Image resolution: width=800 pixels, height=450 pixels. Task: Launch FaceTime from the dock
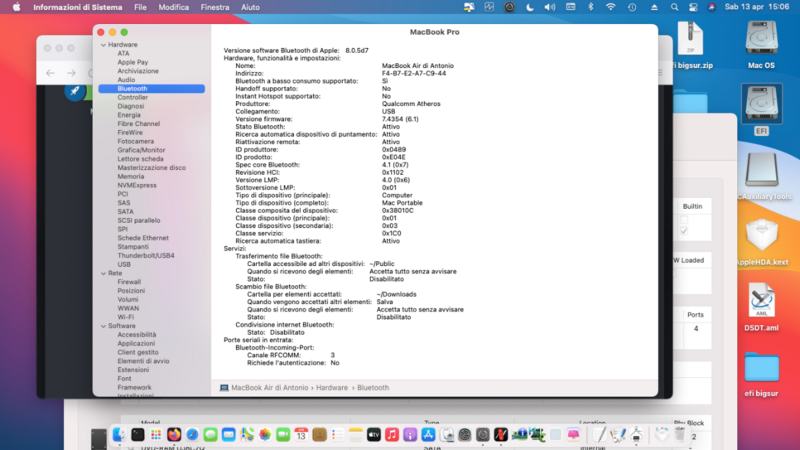point(283,434)
